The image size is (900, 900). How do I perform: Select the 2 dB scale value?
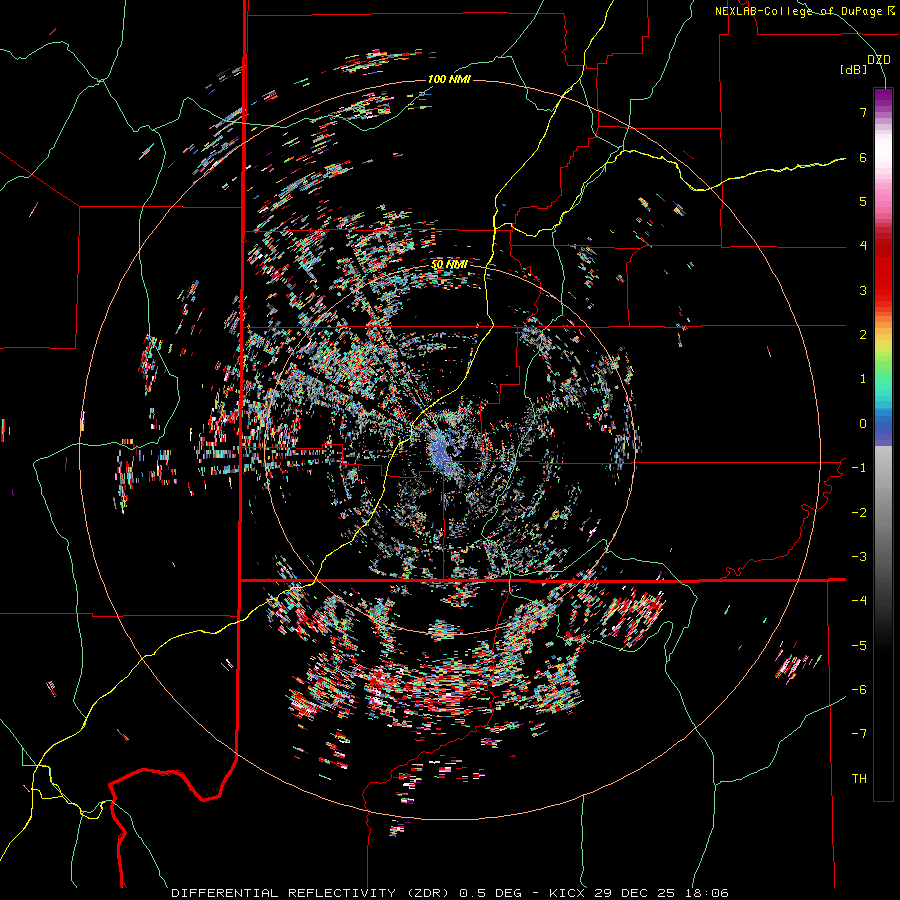(863, 335)
